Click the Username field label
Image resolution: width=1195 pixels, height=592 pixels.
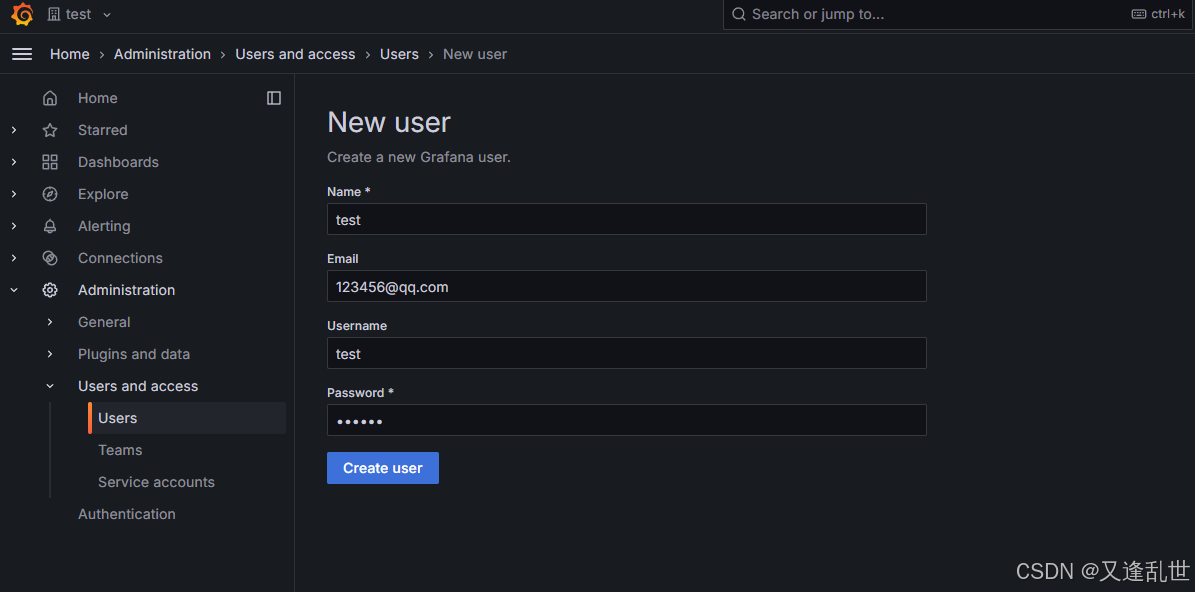tap(357, 325)
